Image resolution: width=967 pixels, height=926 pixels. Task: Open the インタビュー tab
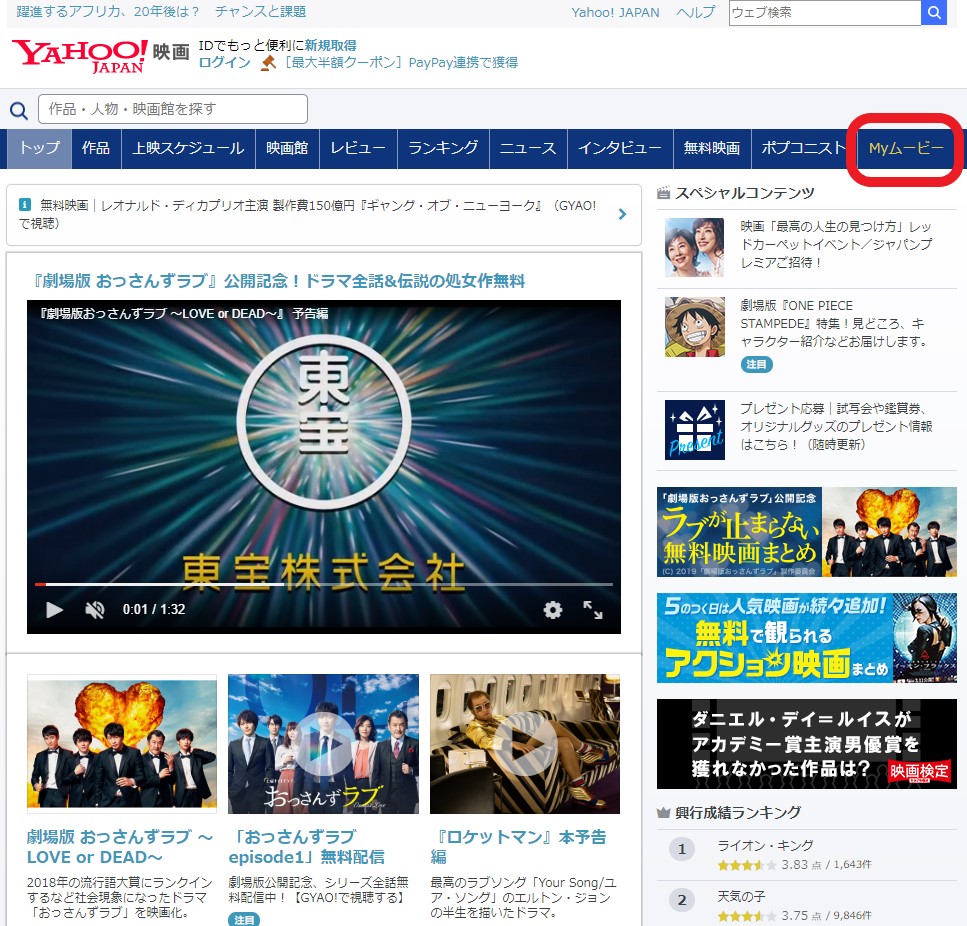(620, 149)
